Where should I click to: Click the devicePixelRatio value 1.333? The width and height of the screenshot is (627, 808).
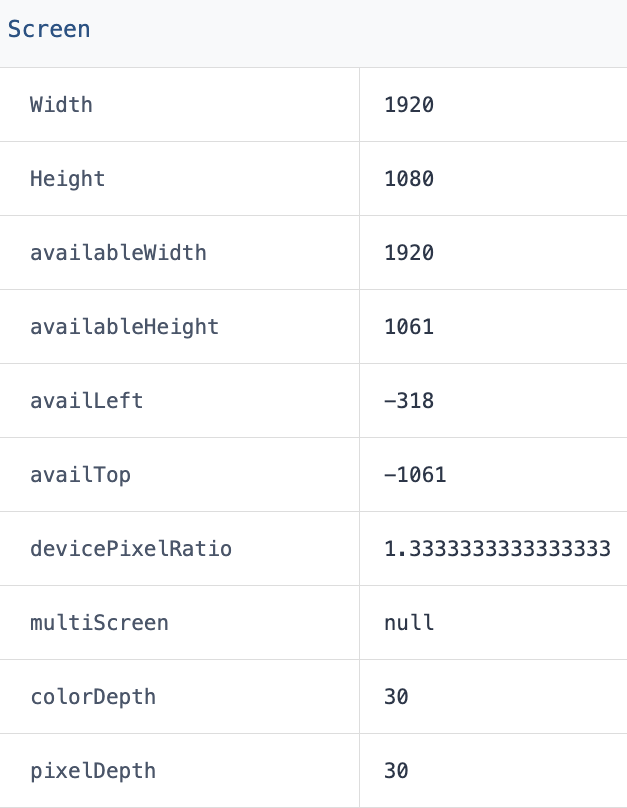pos(497,549)
